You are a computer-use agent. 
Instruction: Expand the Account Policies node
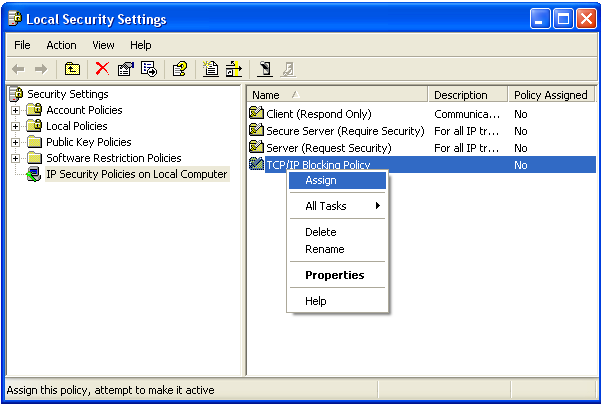[x=15, y=110]
